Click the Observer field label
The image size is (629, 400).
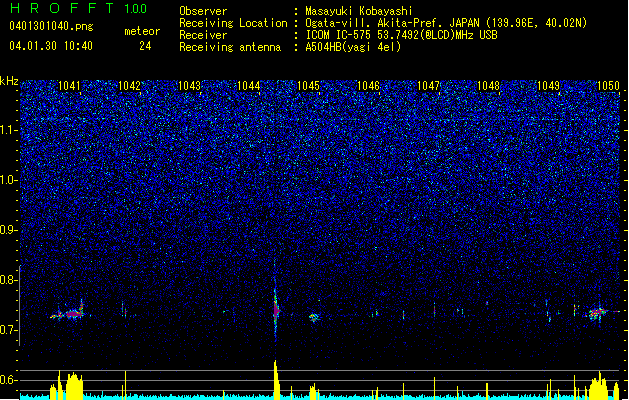(203, 11)
